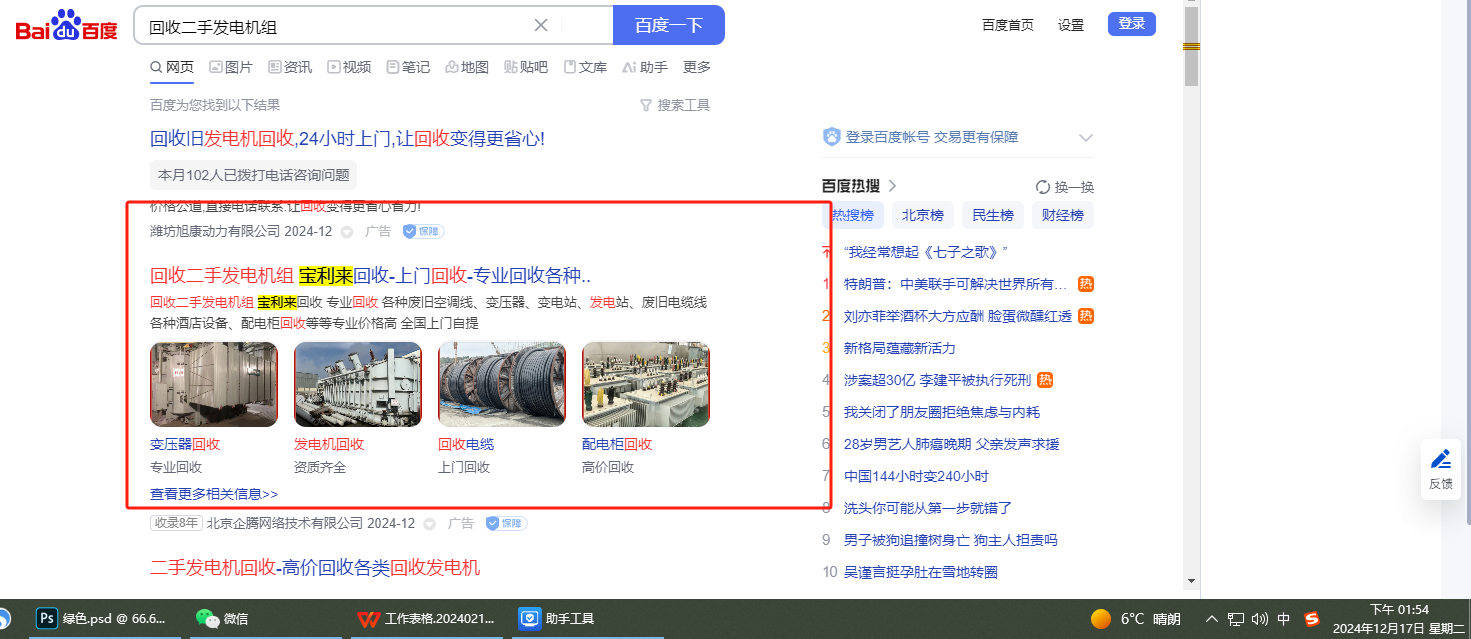Image resolution: width=1471 pixels, height=639 pixels.
Task: Open 搜索工具 filter options
Action: coord(675,105)
